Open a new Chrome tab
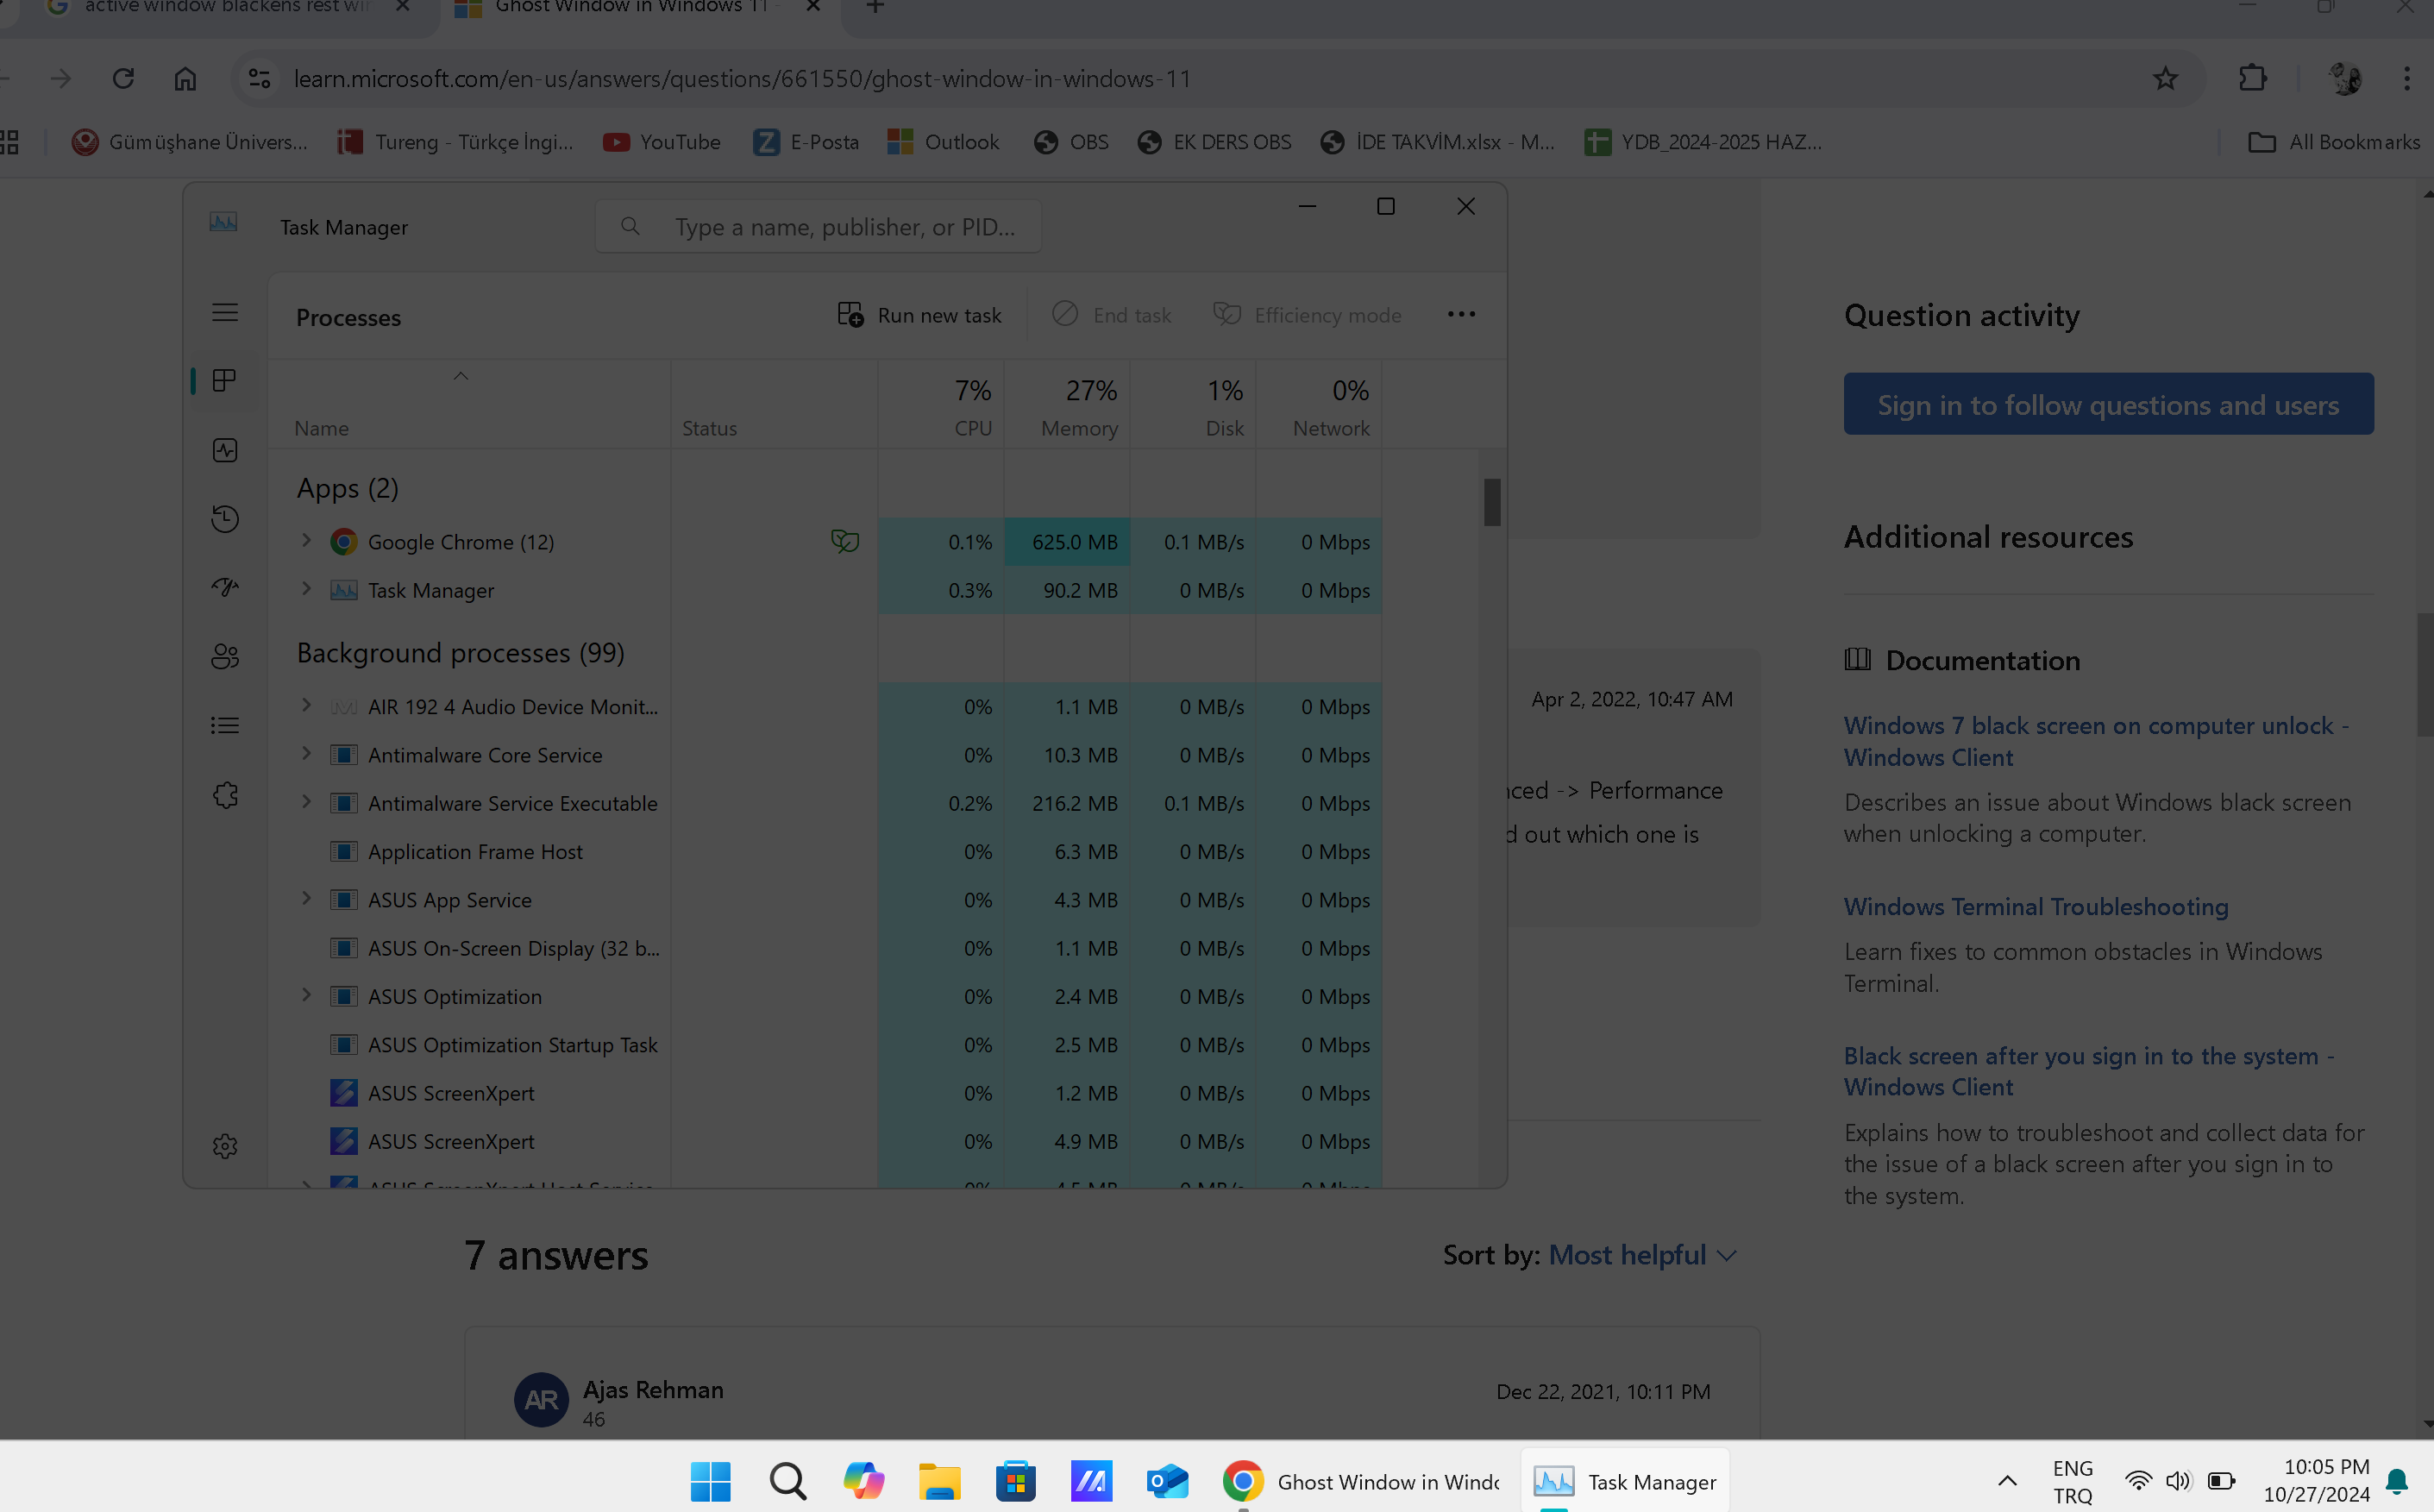Image resolution: width=2434 pixels, height=1512 pixels. coord(875,8)
